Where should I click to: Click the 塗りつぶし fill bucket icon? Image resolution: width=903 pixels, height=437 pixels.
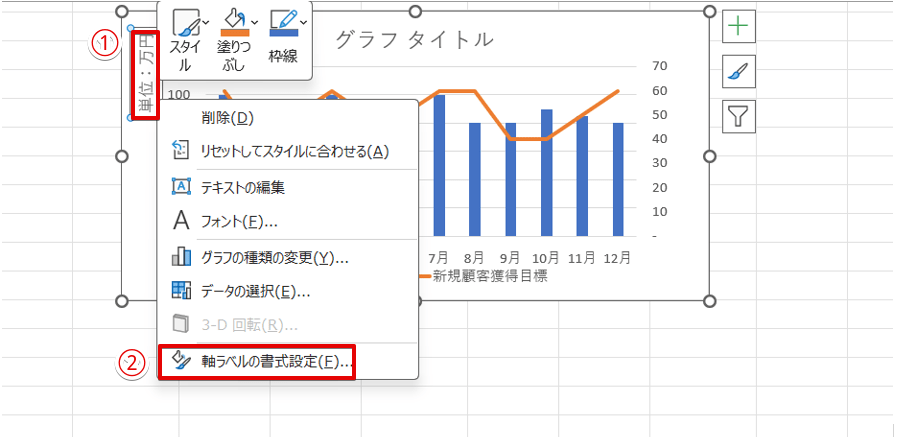[x=231, y=22]
